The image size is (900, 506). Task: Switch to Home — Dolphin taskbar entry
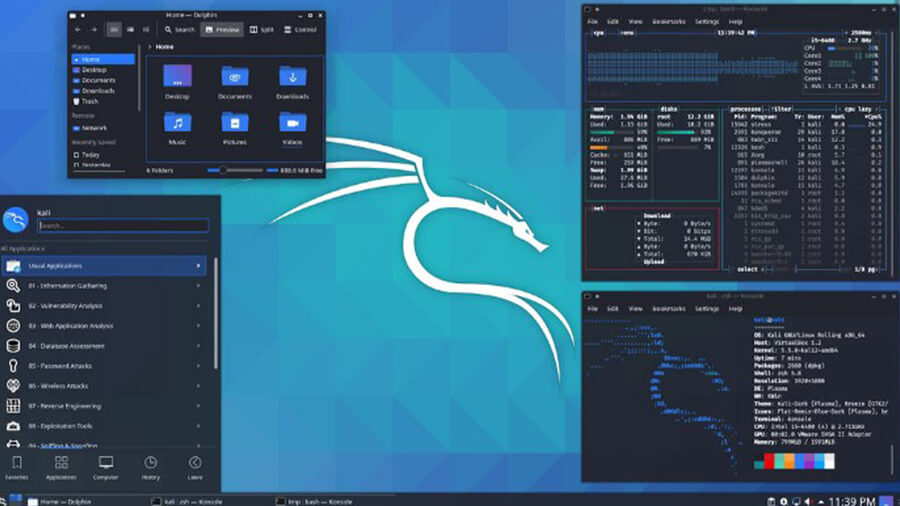coord(60,501)
